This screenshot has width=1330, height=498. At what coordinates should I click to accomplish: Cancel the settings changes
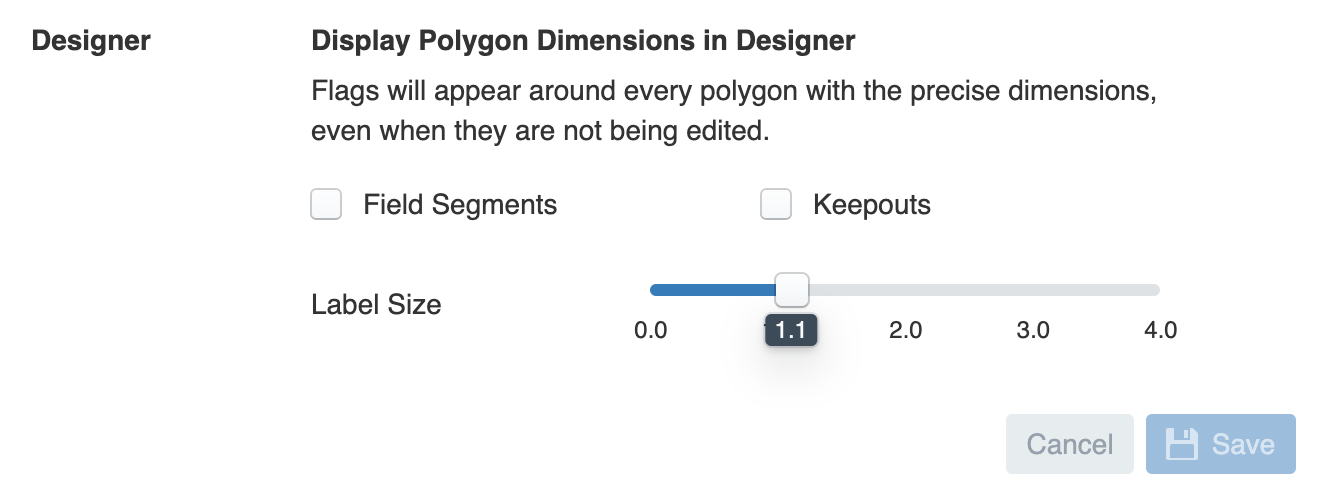coord(1070,444)
